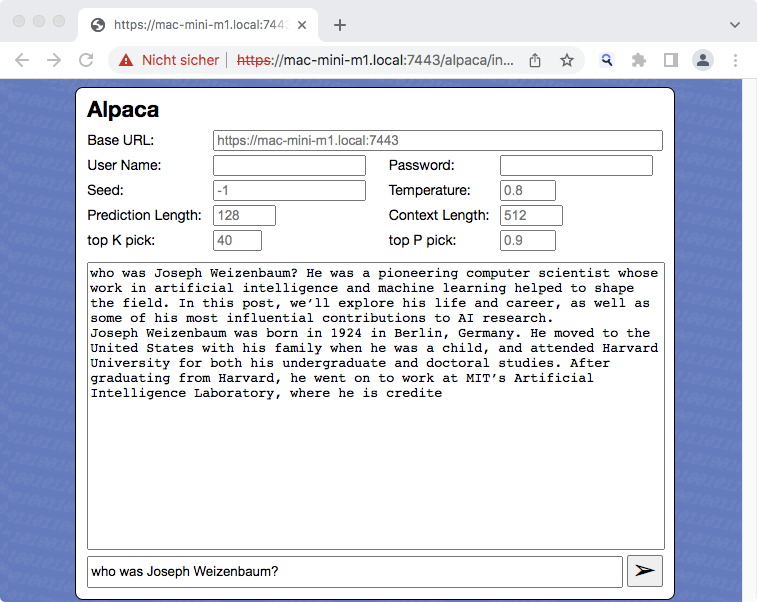Image resolution: width=757 pixels, height=602 pixels.
Task: Open the search extension icon
Action: pos(606,60)
